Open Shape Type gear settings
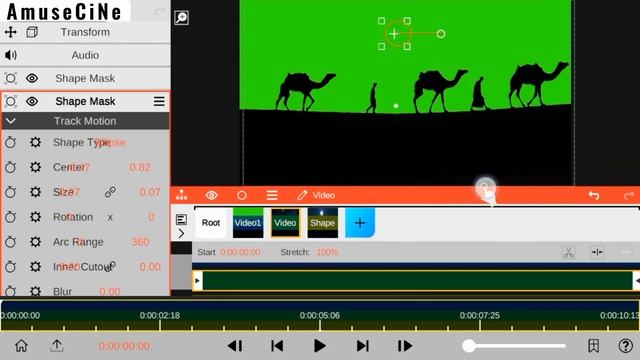The height and width of the screenshot is (360, 640). tap(36, 142)
